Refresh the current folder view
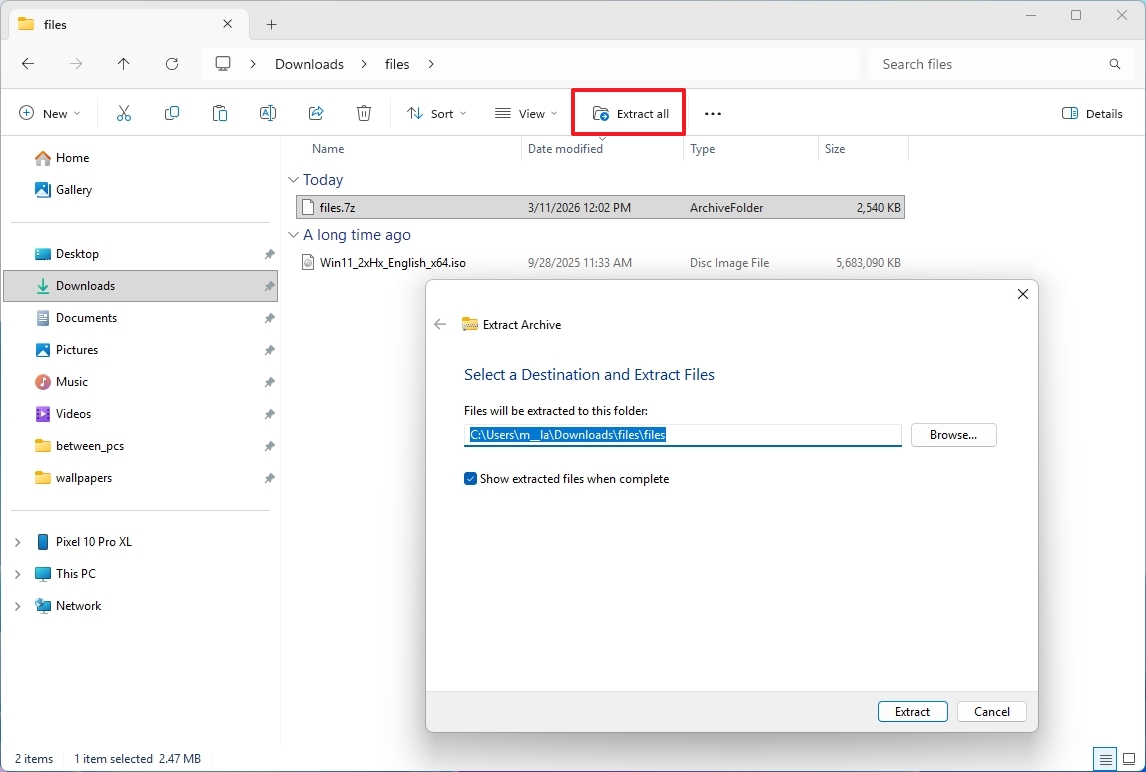 pos(172,63)
